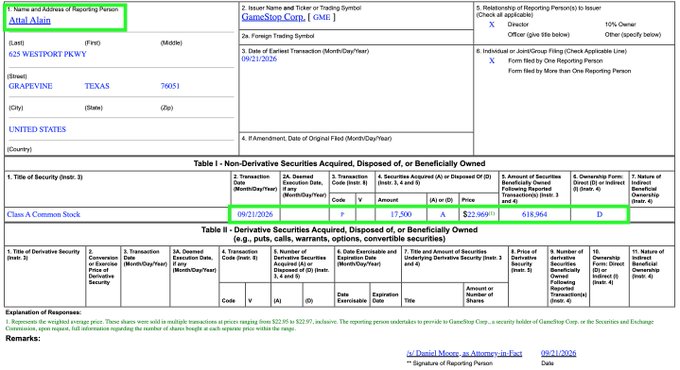Click Title of Security (Instr. 3) column header
This screenshot has width=680, height=370.
(45, 177)
